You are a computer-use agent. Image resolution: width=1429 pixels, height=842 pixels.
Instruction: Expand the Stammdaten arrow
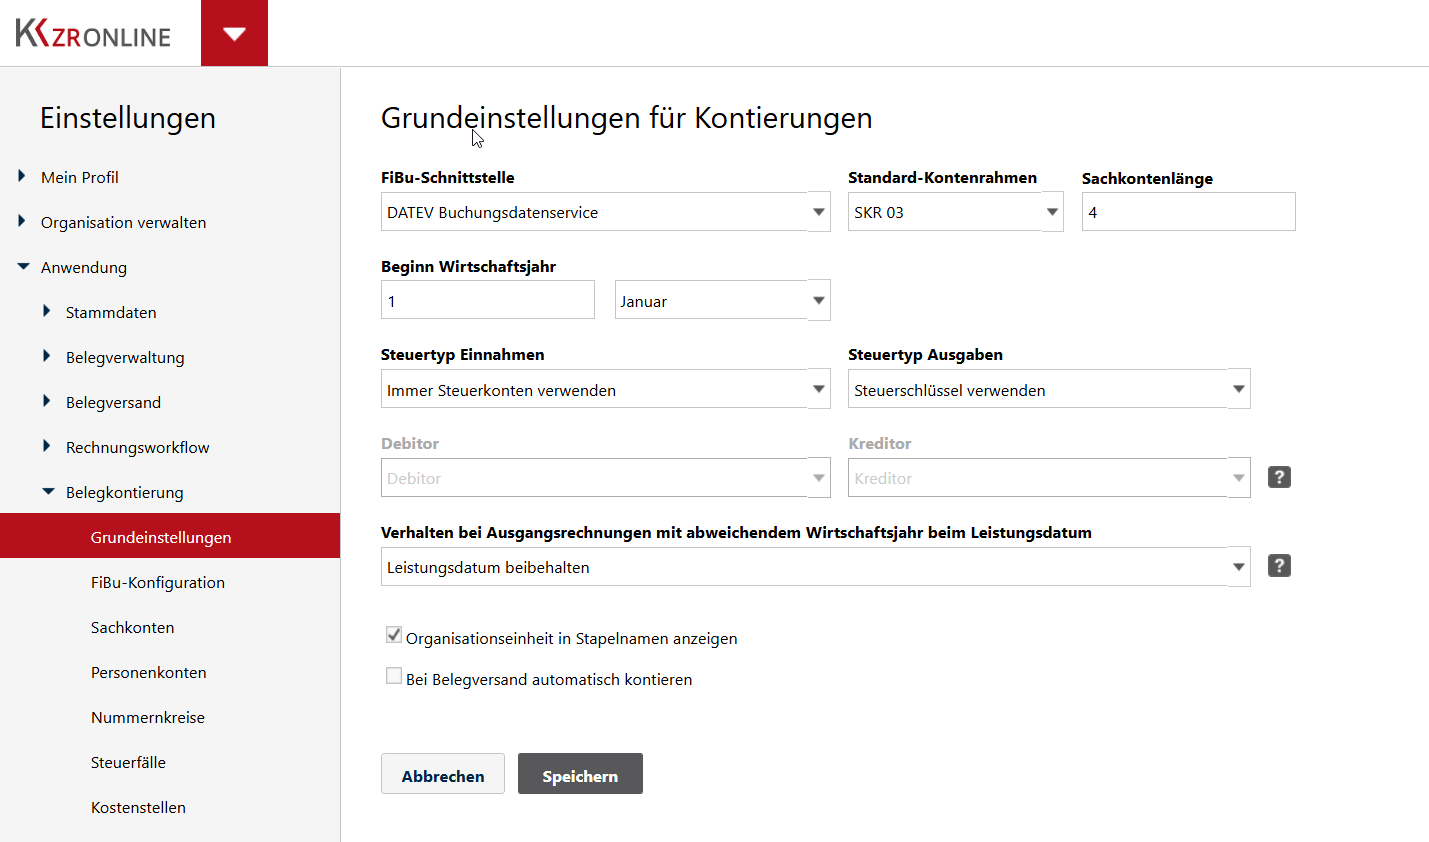[47, 311]
